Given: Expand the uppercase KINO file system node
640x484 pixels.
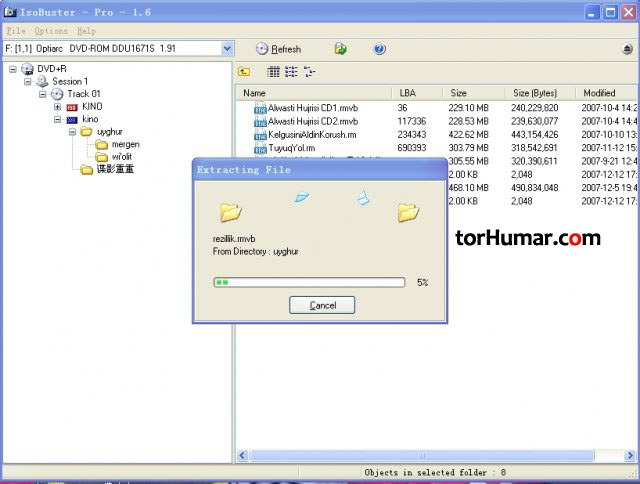Looking at the screenshot, I should [58, 107].
